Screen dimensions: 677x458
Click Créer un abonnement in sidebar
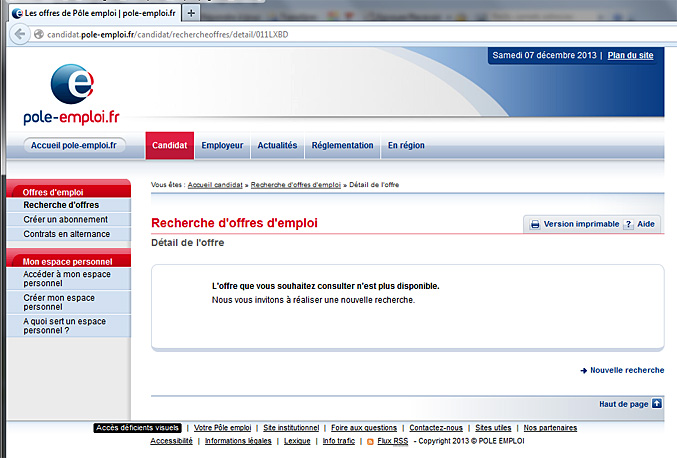click(x=69, y=219)
